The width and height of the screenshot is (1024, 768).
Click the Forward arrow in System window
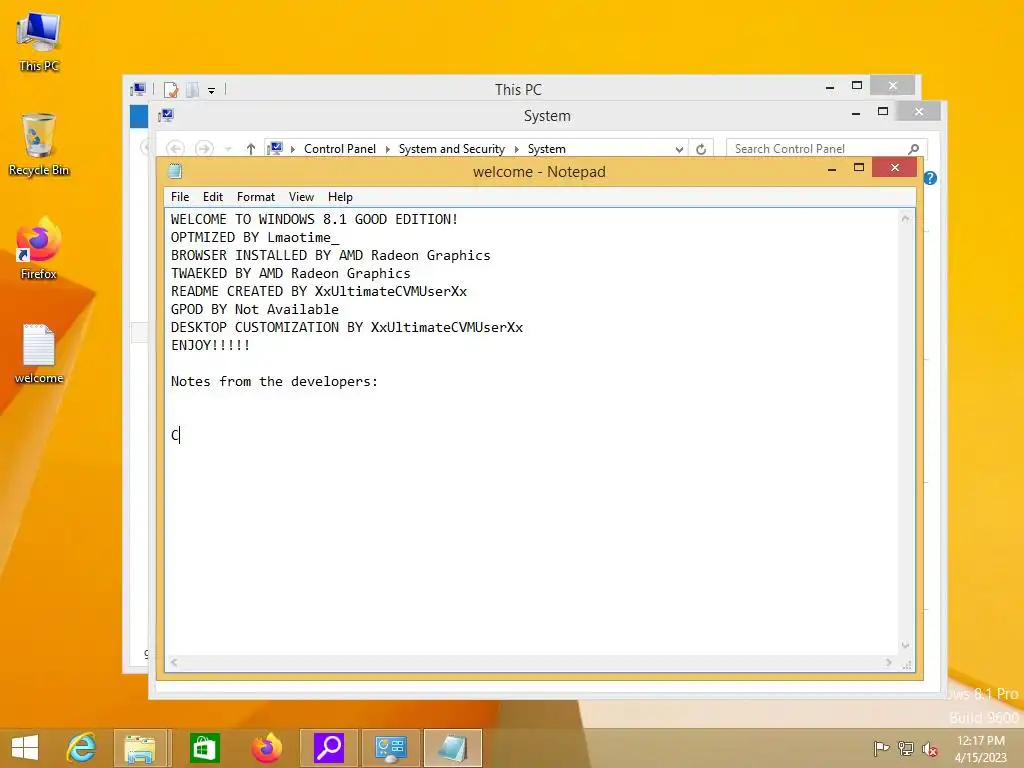tap(204, 149)
